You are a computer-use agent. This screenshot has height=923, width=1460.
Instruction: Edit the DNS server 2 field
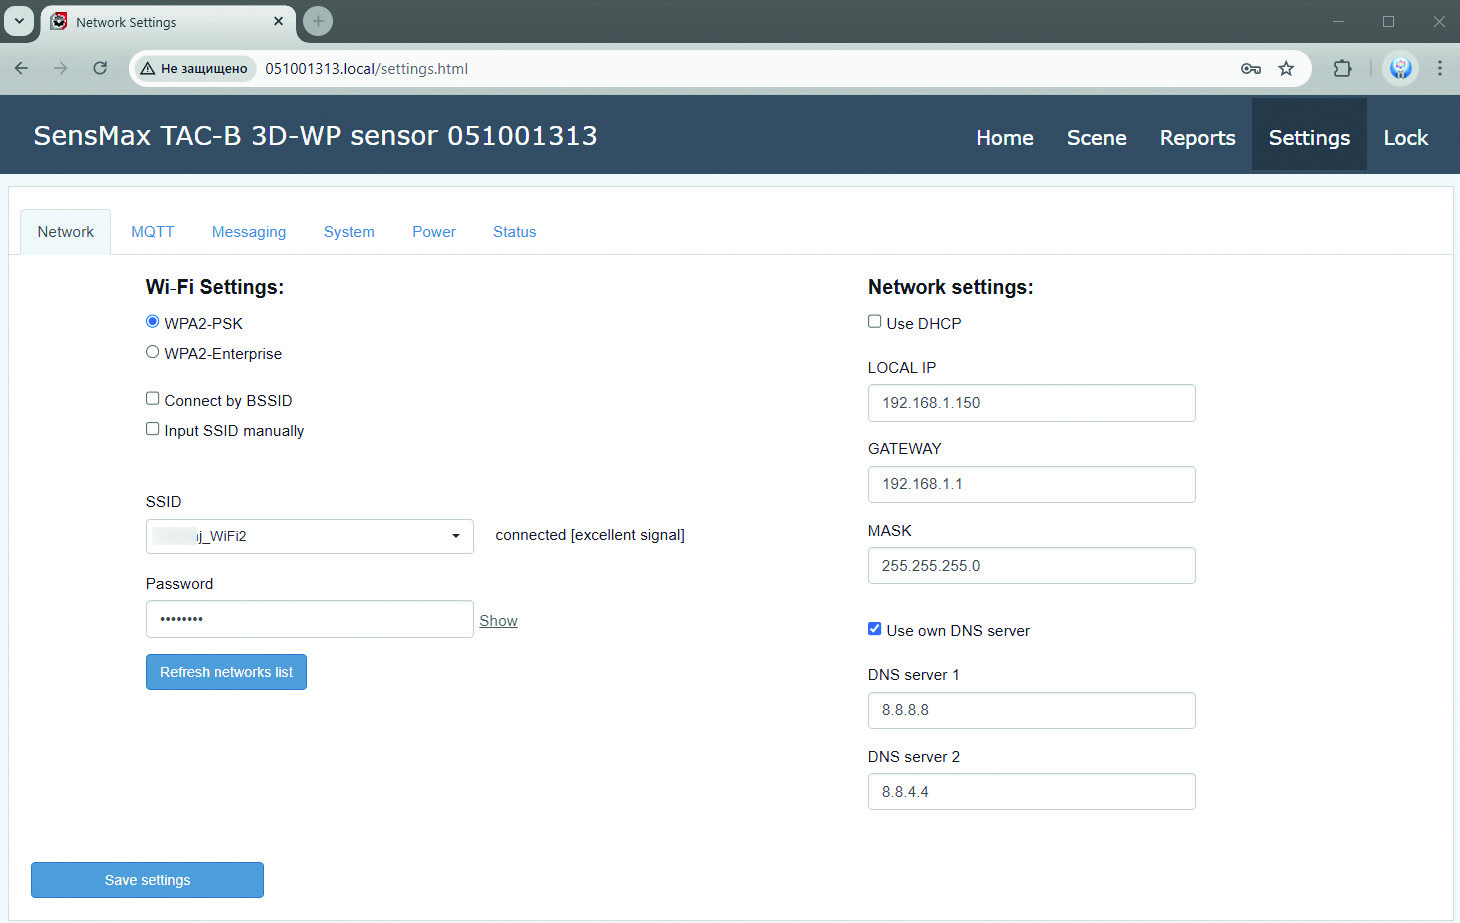tap(1032, 792)
